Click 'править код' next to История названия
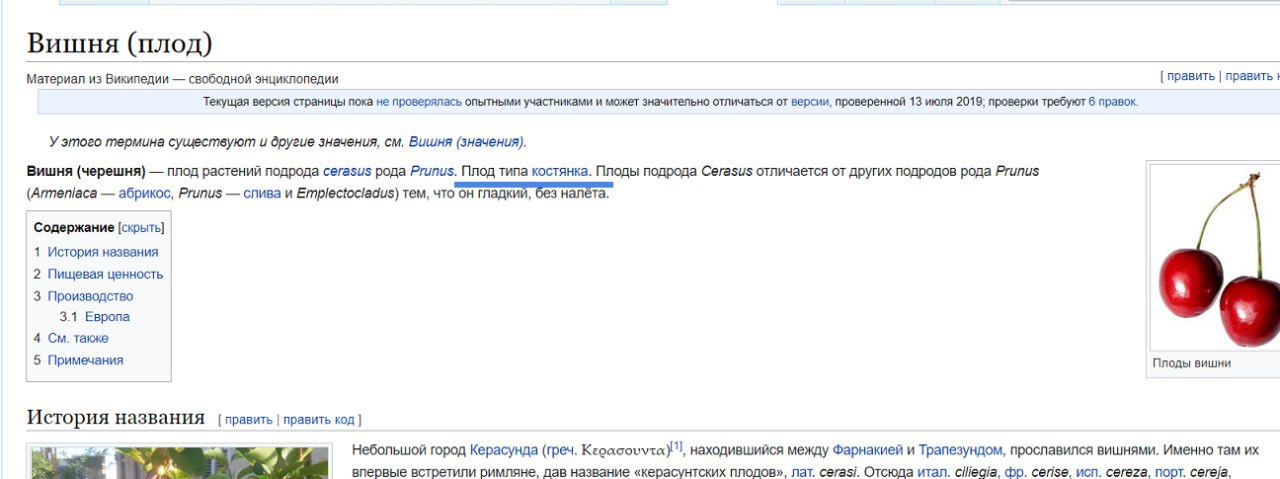The width and height of the screenshot is (1280, 479). pos(319,420)
